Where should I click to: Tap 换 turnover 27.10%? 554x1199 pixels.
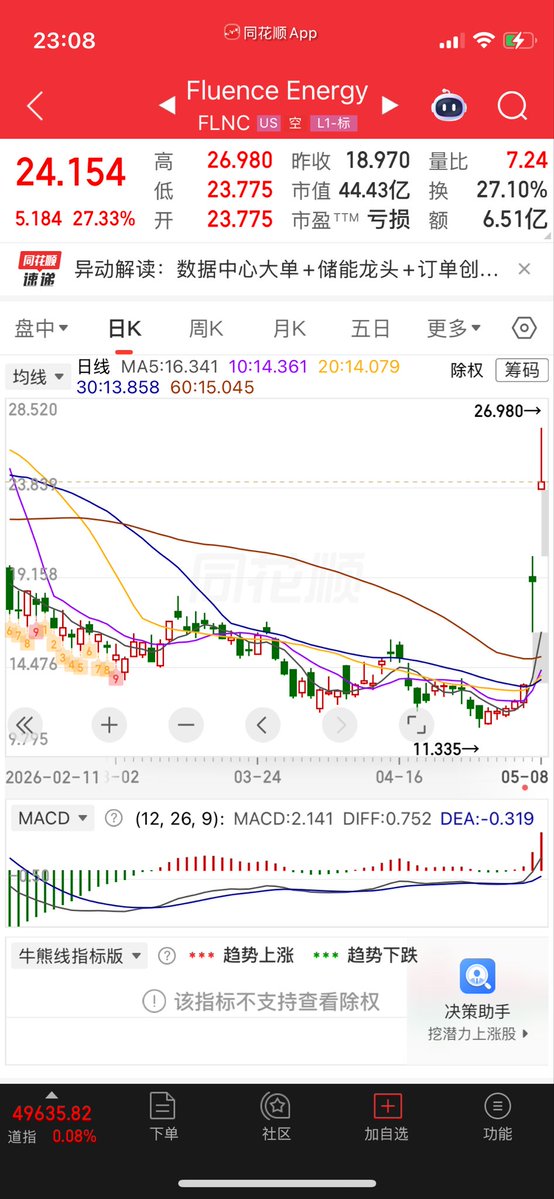pyautogui.click(x=512, y=190)
